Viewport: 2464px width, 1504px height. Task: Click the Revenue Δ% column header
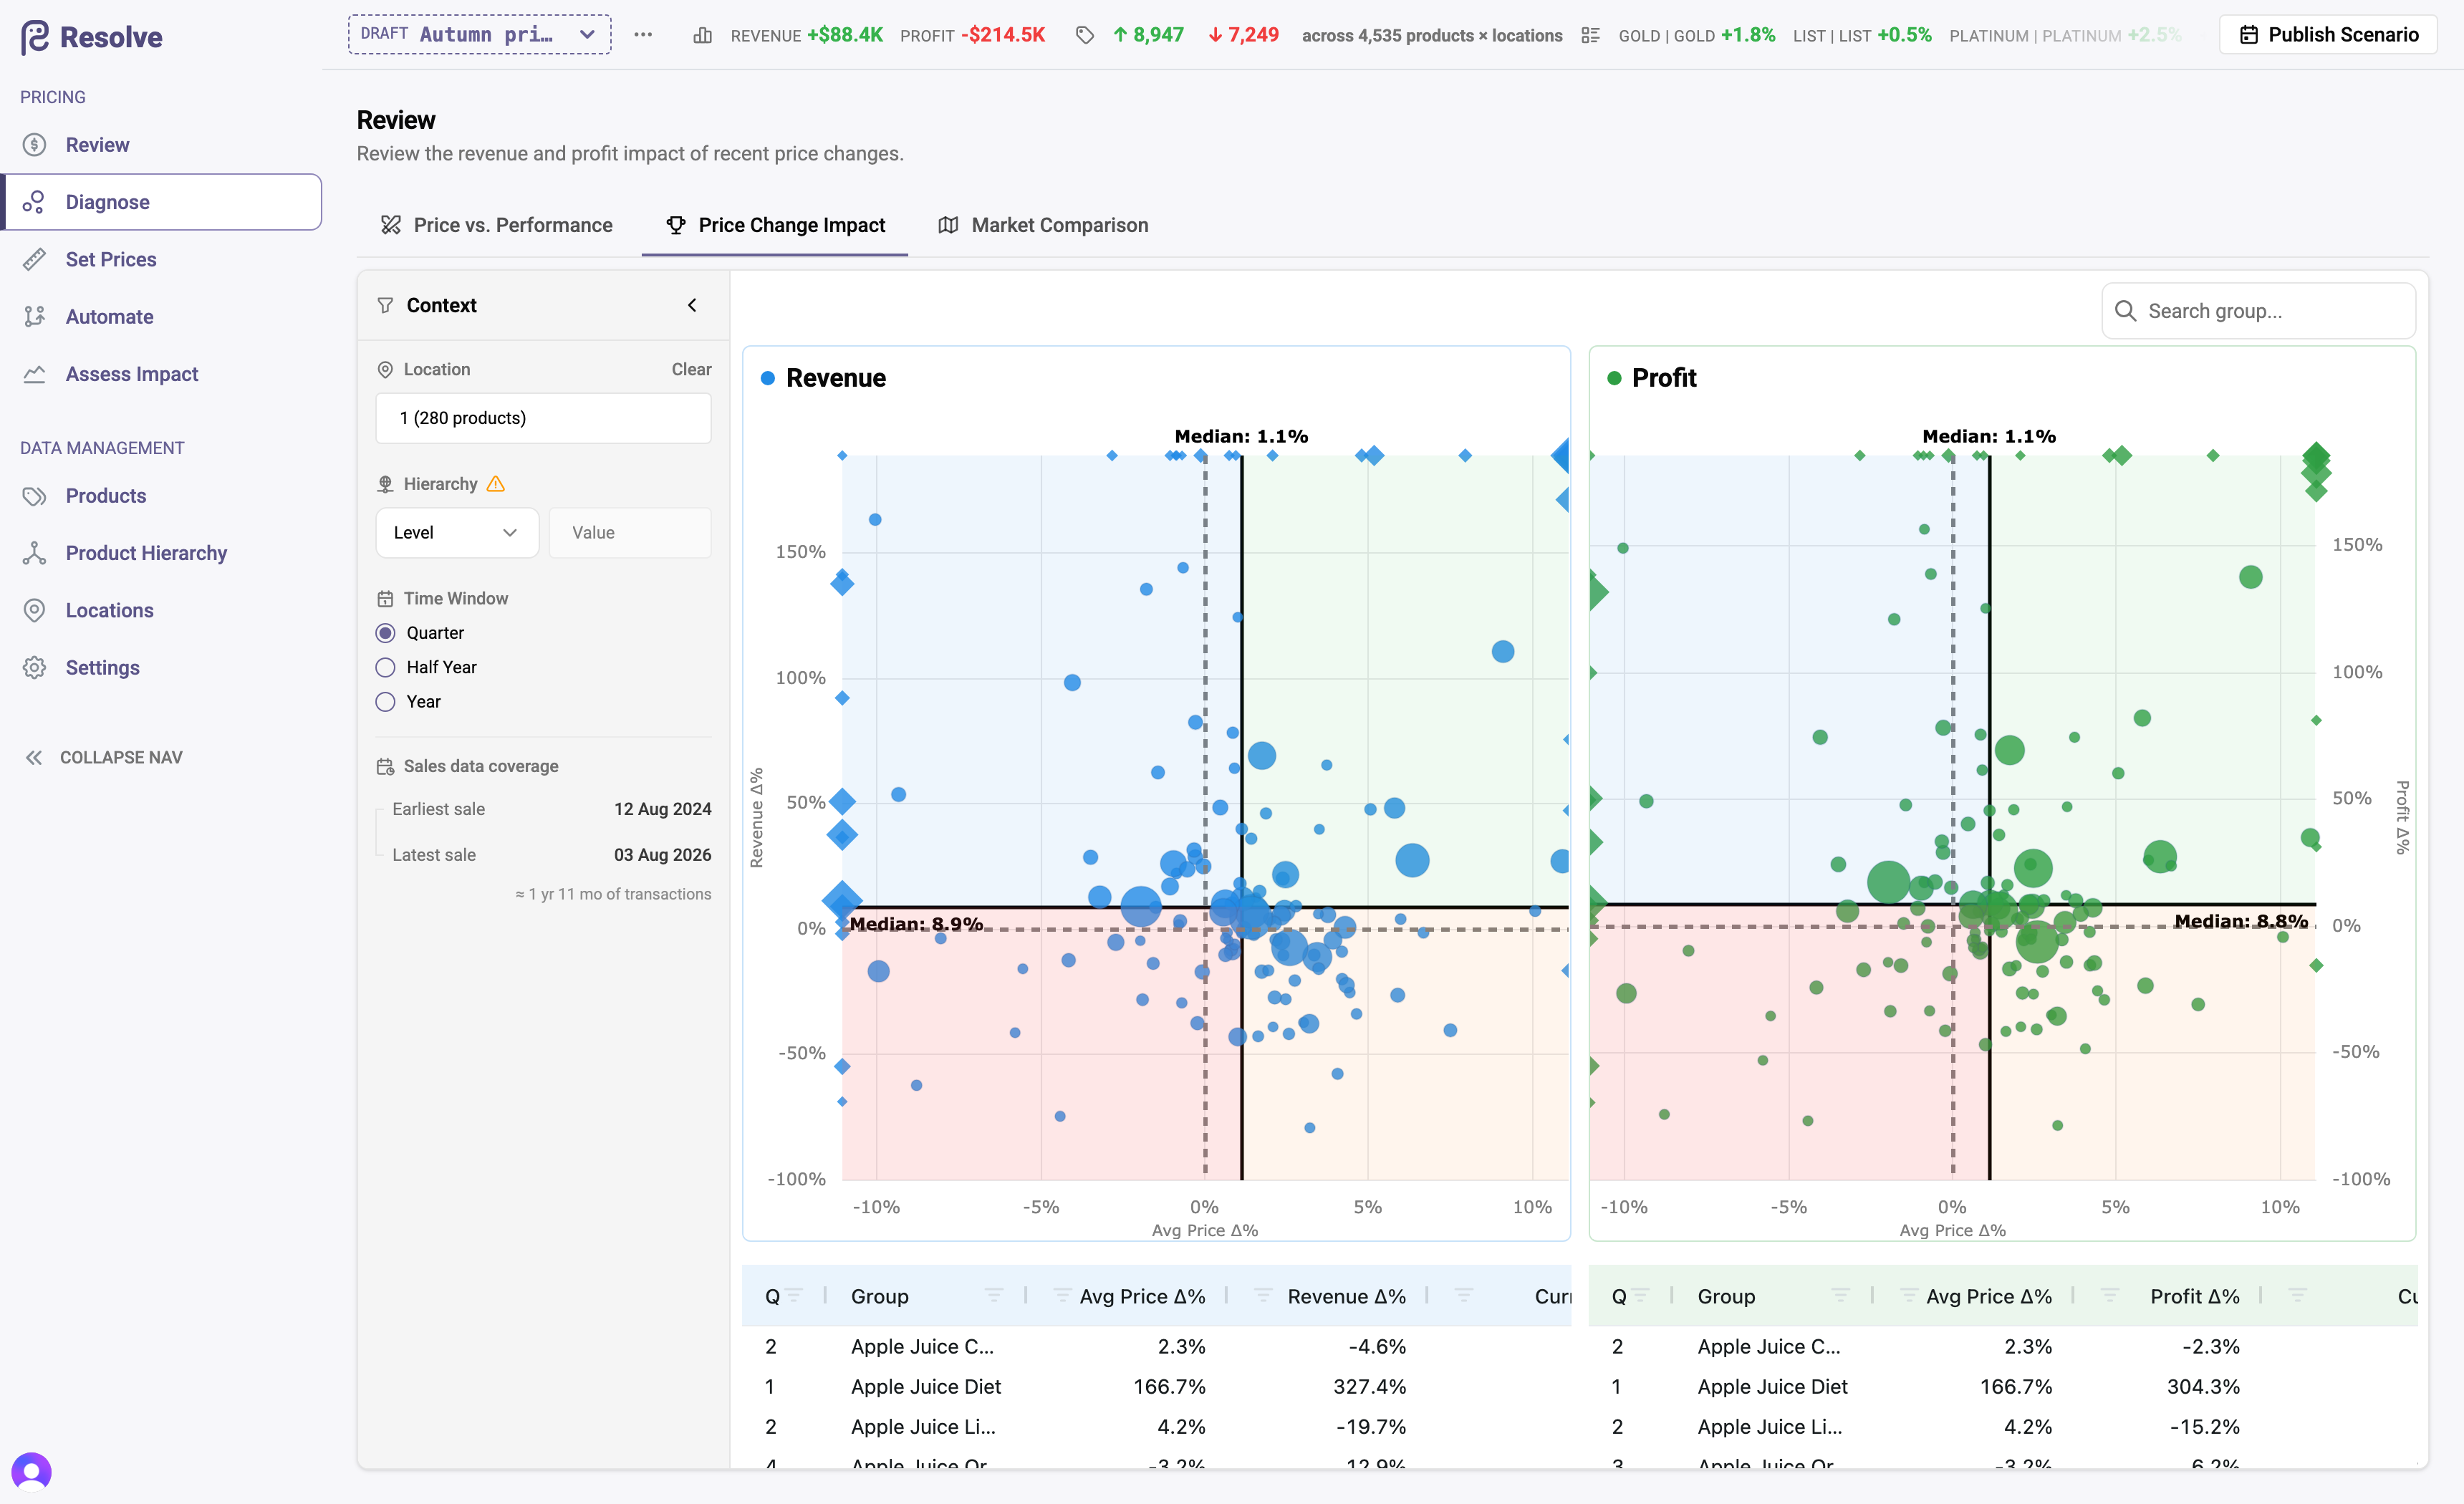point(1346,1297)
